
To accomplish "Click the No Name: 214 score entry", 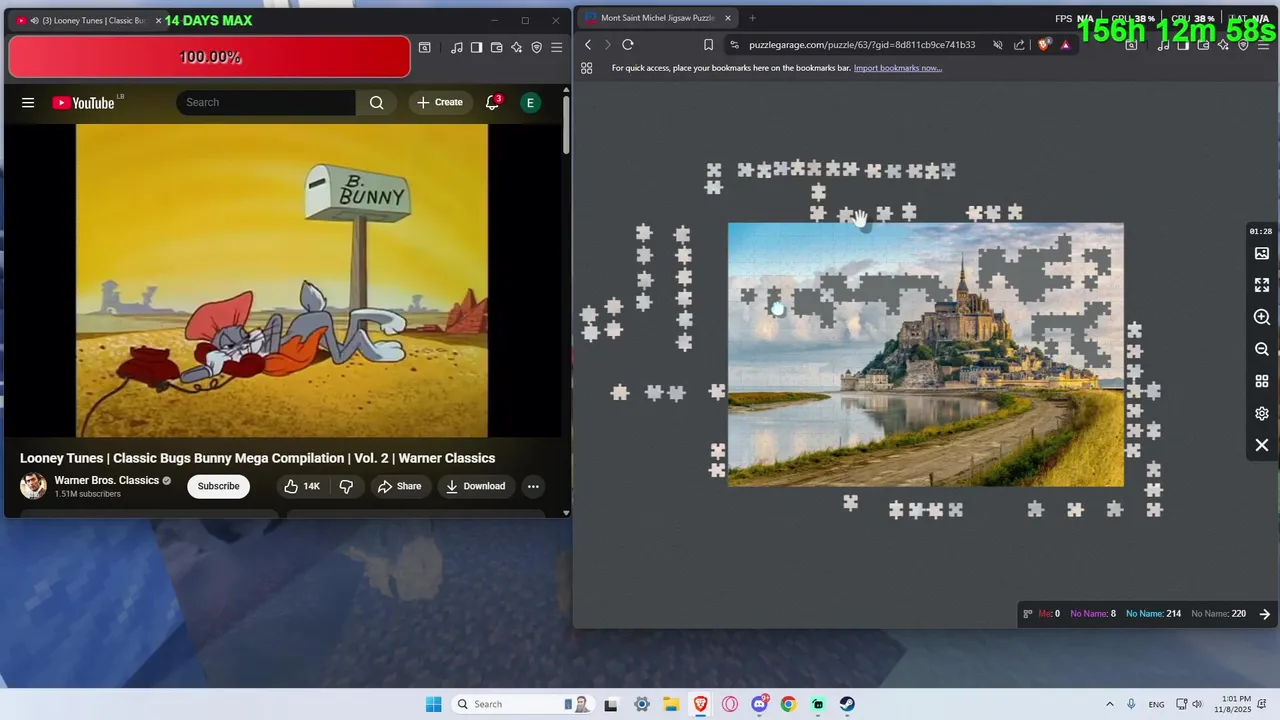I will pos(1153,614).
